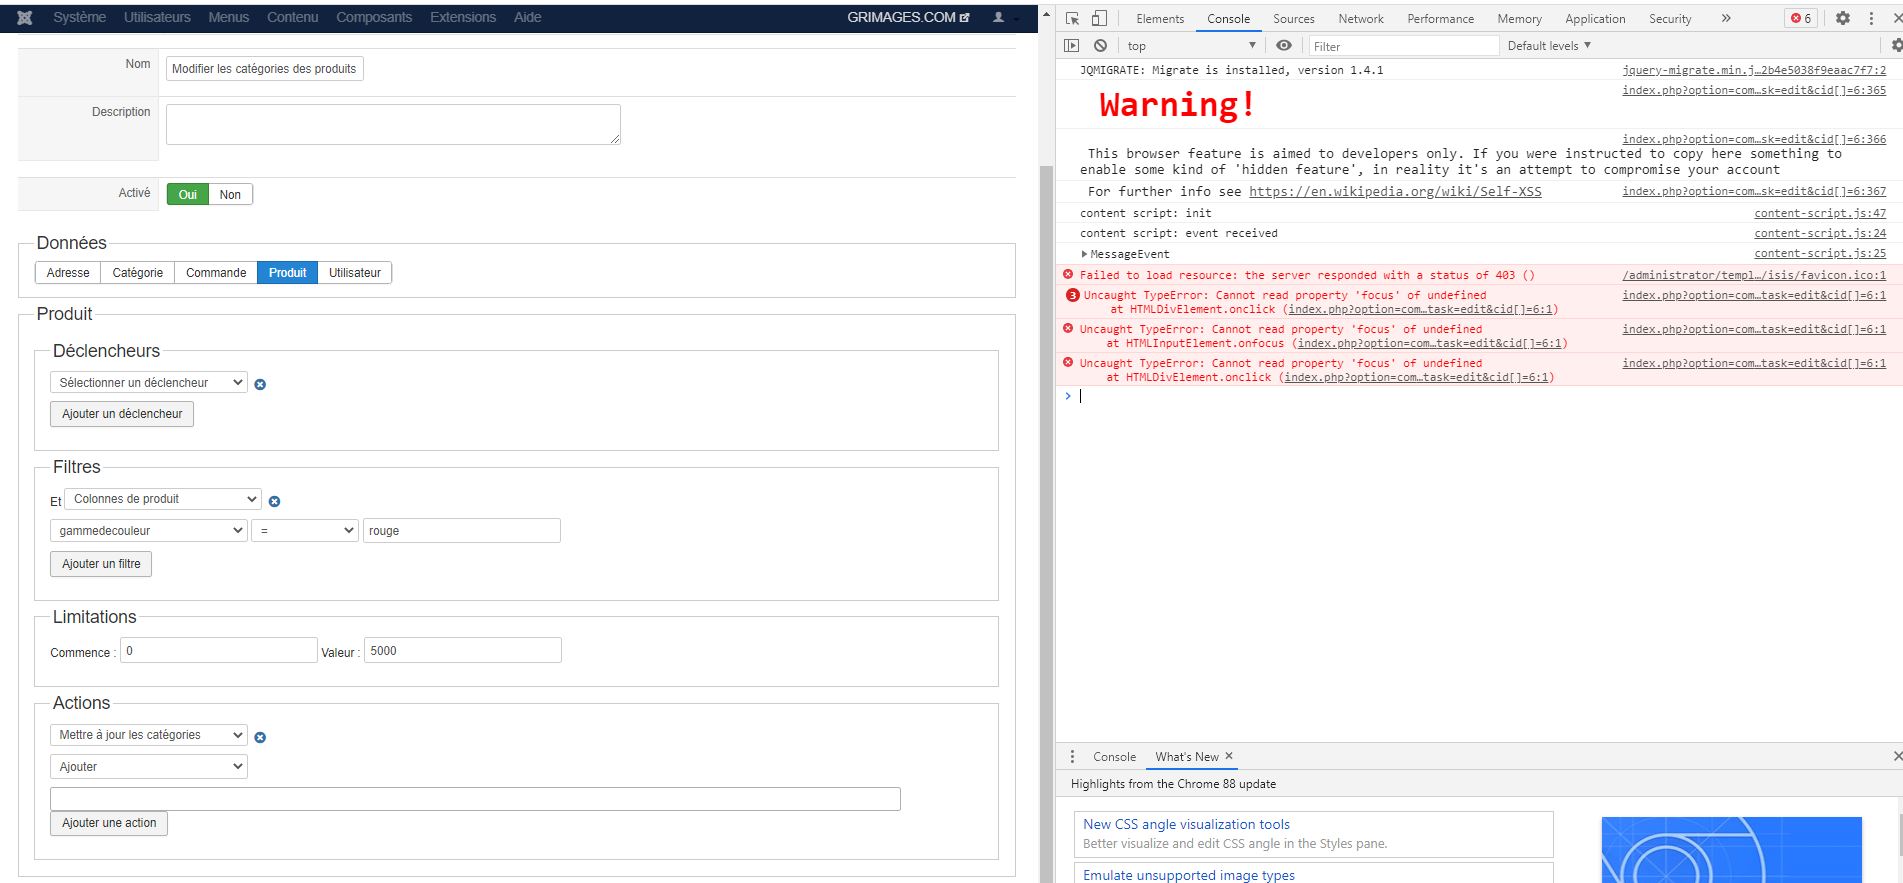Screen dimensions: 1903x883
Task: Click the Description text area
Action: [x=393, y=124]
